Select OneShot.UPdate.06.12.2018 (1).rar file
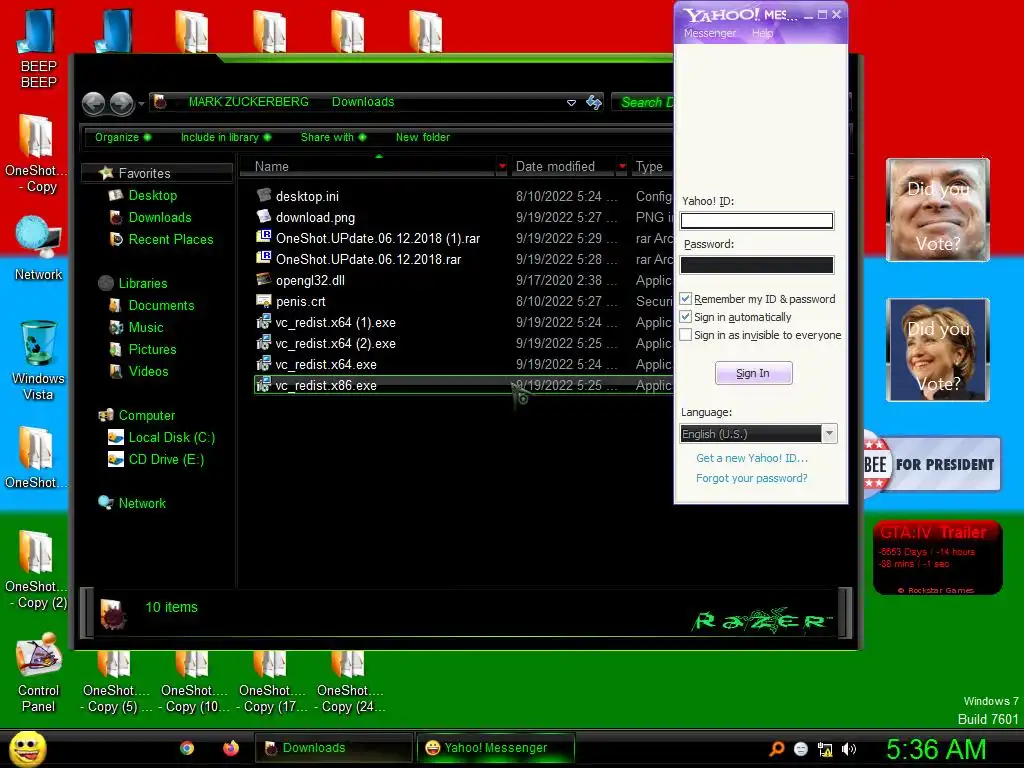The height and width of the screenshot is (768, 1024). coord(463,238)
